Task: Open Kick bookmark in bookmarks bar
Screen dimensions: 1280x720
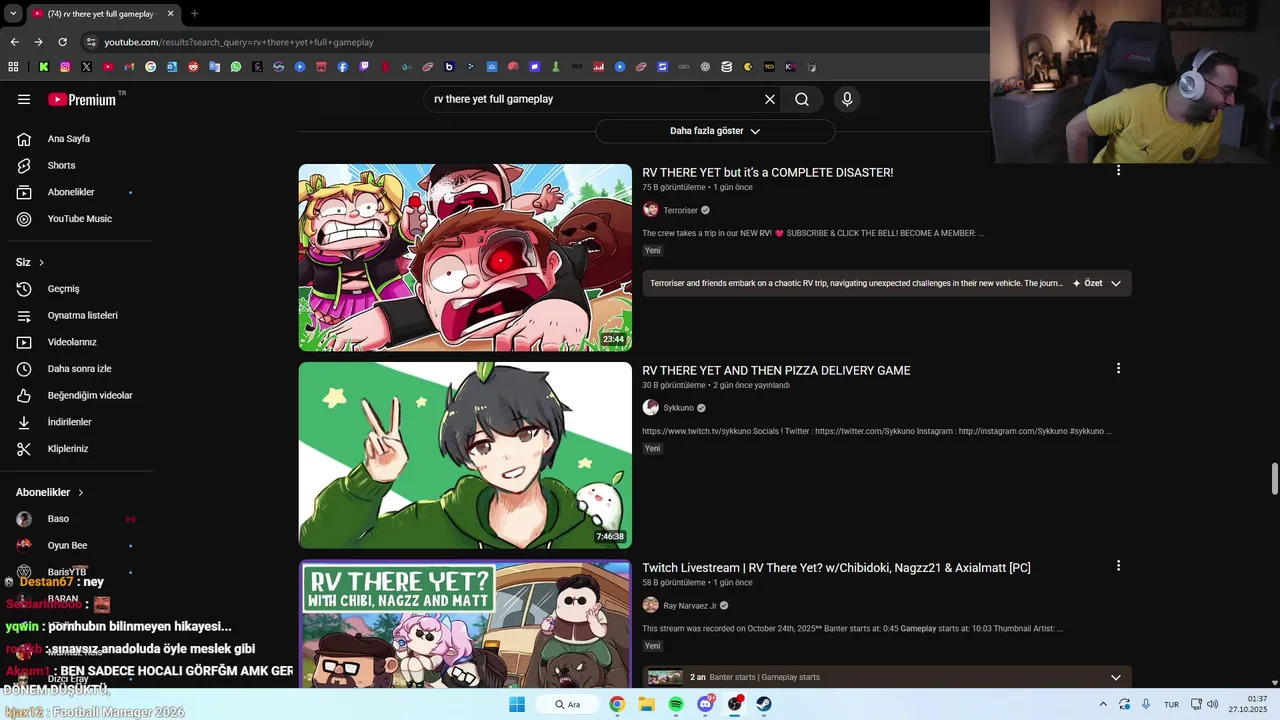Action: [x=44, y=67]
